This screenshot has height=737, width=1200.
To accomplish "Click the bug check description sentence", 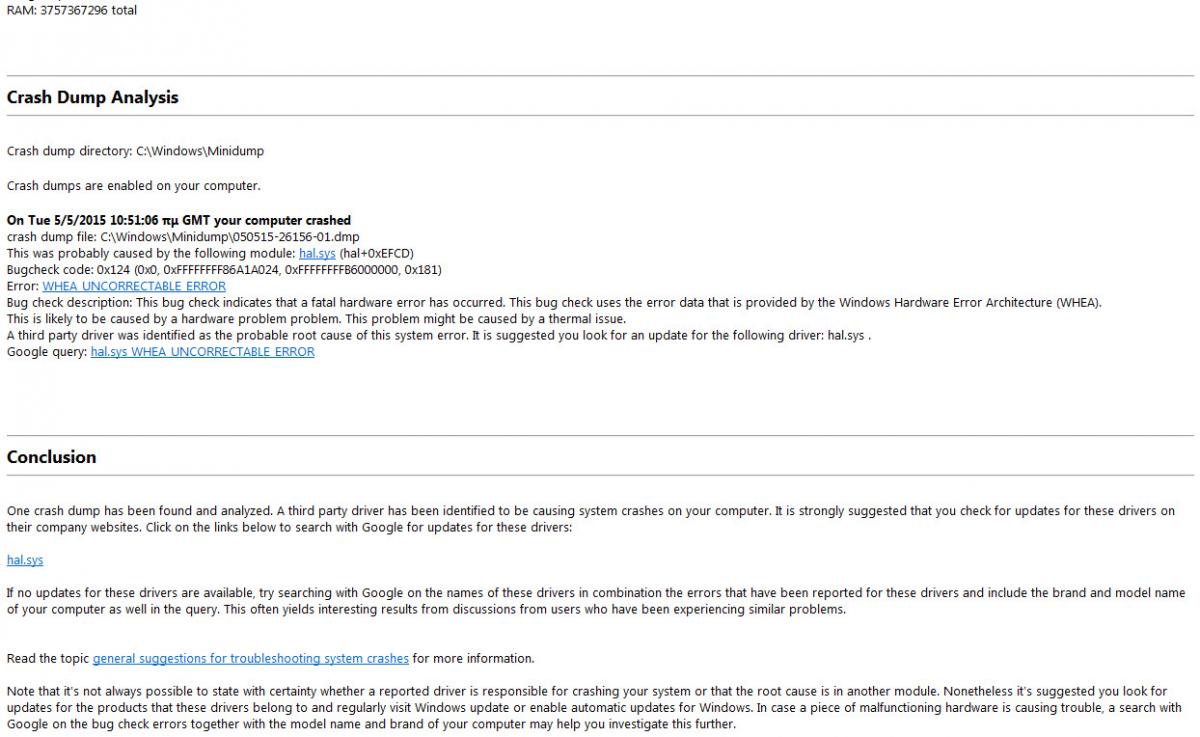I will click(x=554, y=302).
